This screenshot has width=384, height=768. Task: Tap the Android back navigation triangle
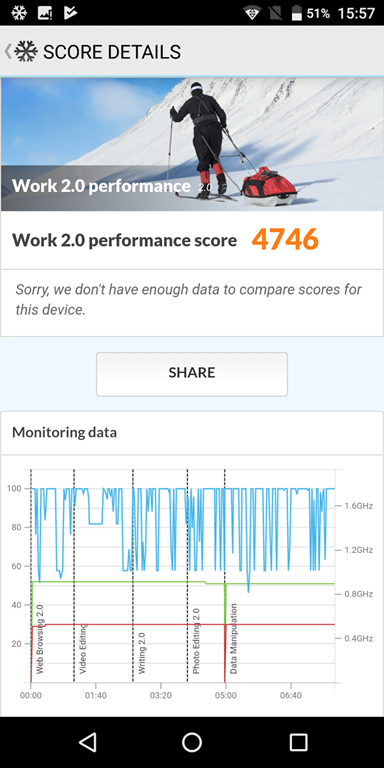point(87,743)
